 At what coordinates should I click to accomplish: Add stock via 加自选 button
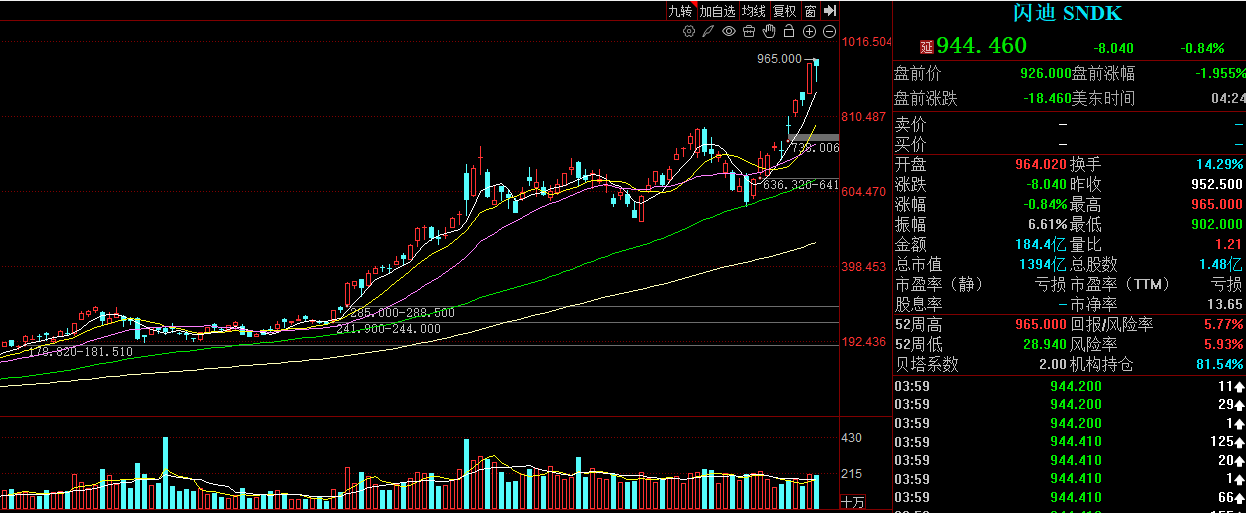pos(717,11)
